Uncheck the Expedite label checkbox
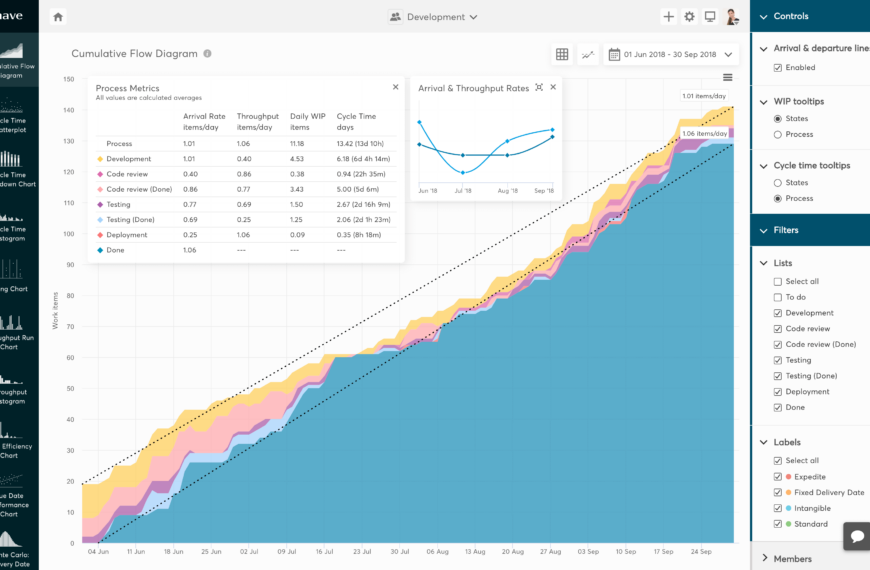The height and width of the screenshot is (570, 870). (778, 477)
